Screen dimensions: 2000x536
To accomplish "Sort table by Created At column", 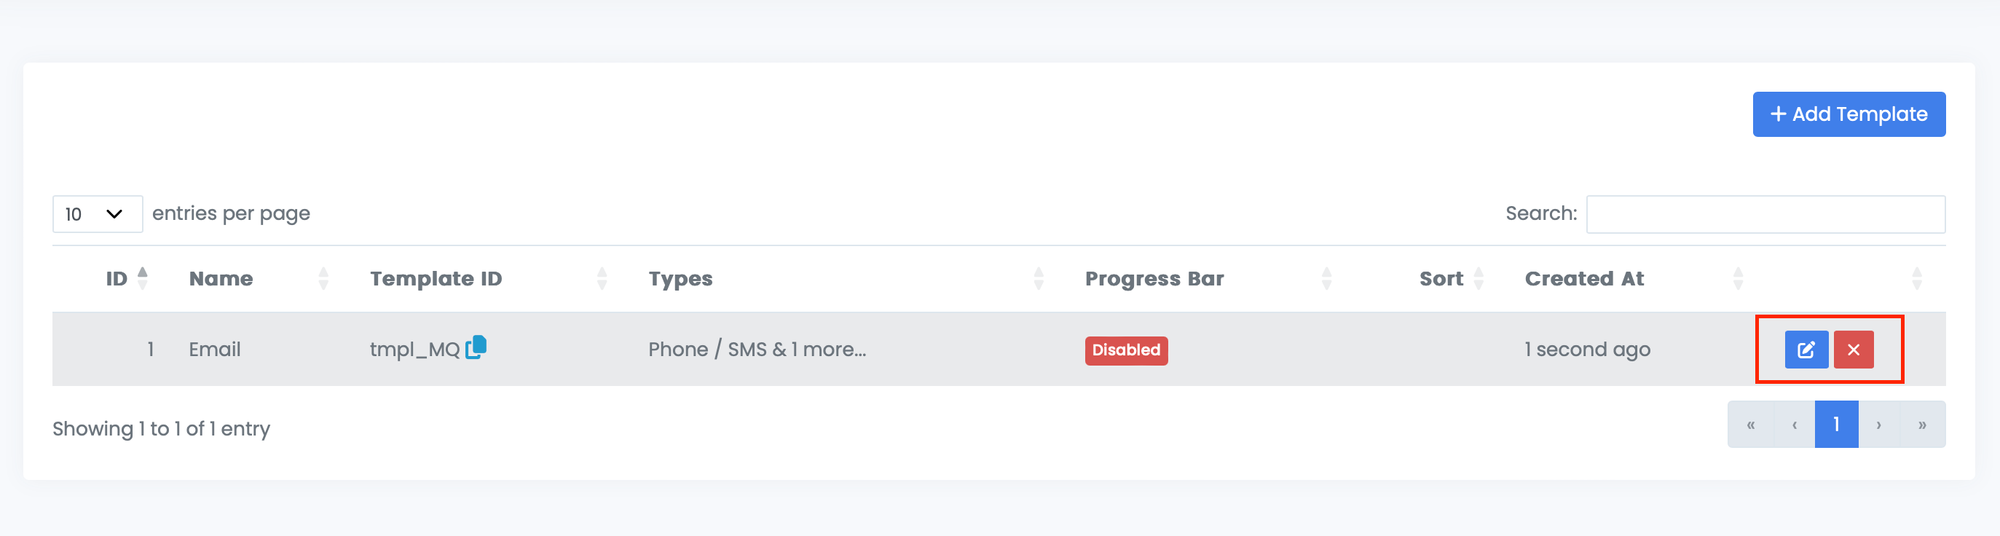I will tap(1584, 279).
